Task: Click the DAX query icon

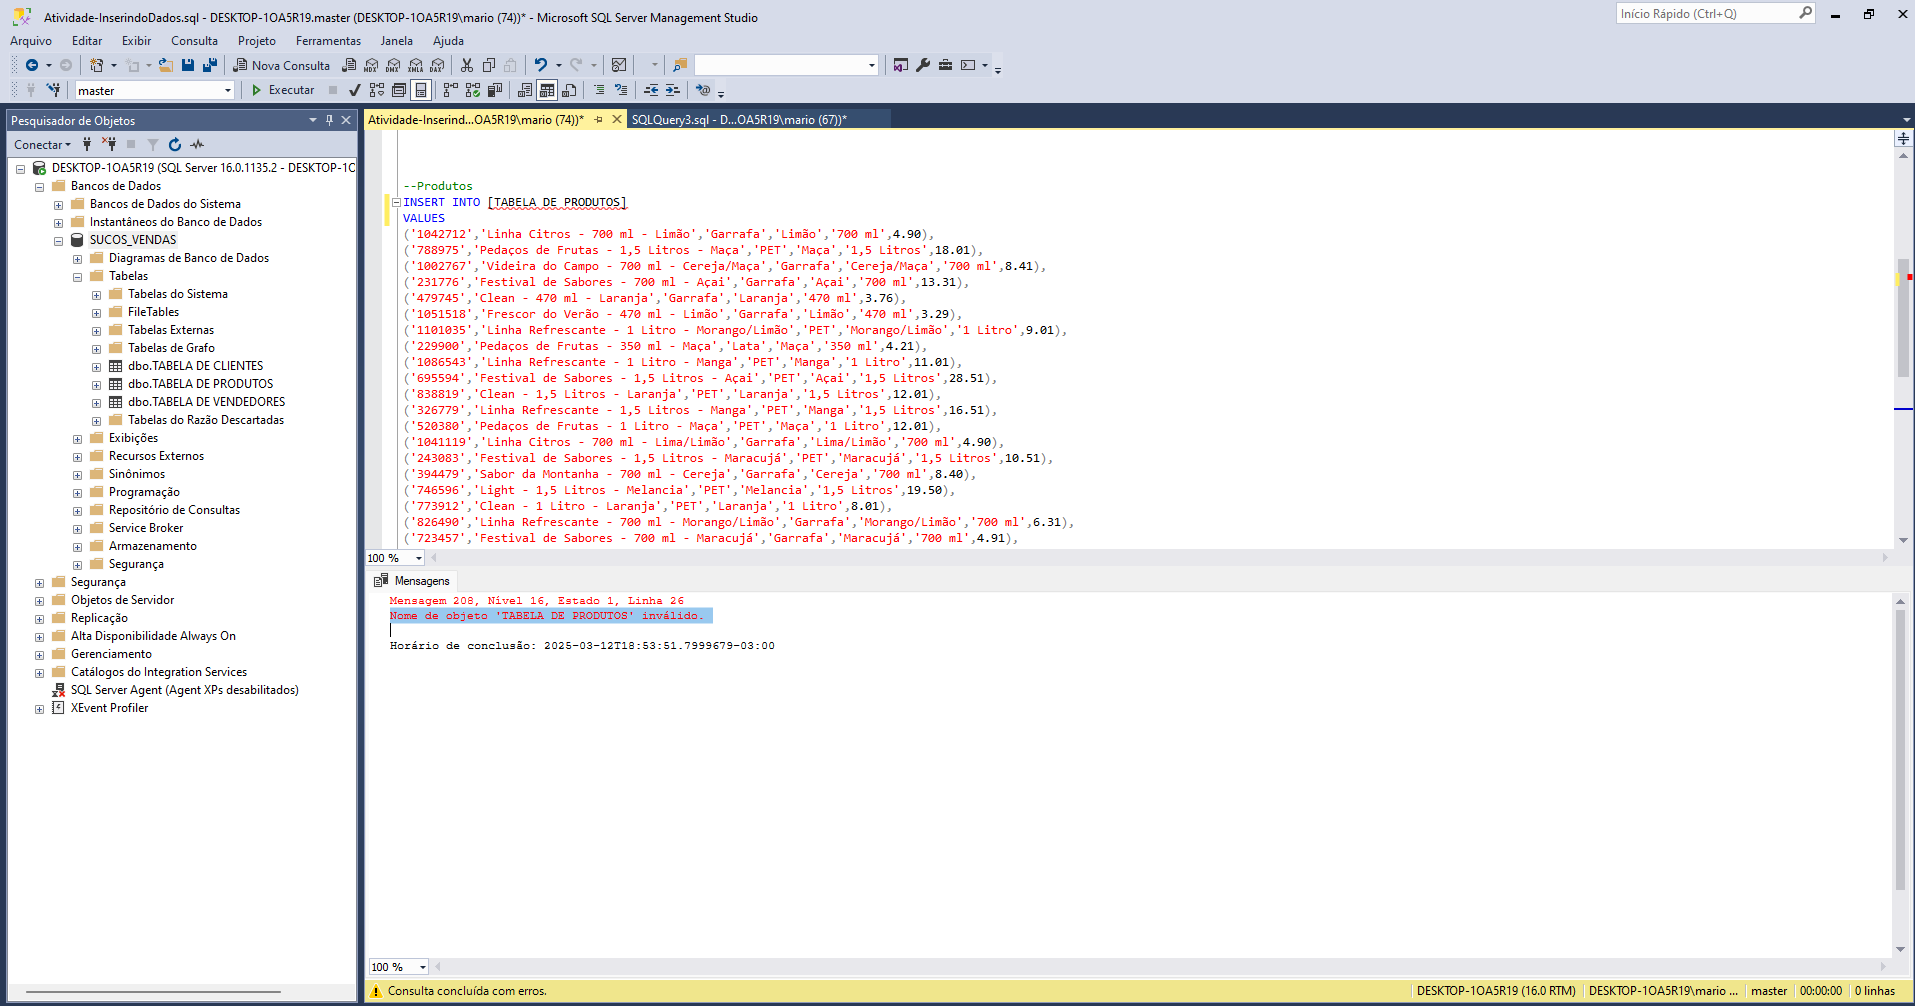Action: pos(437,65)
